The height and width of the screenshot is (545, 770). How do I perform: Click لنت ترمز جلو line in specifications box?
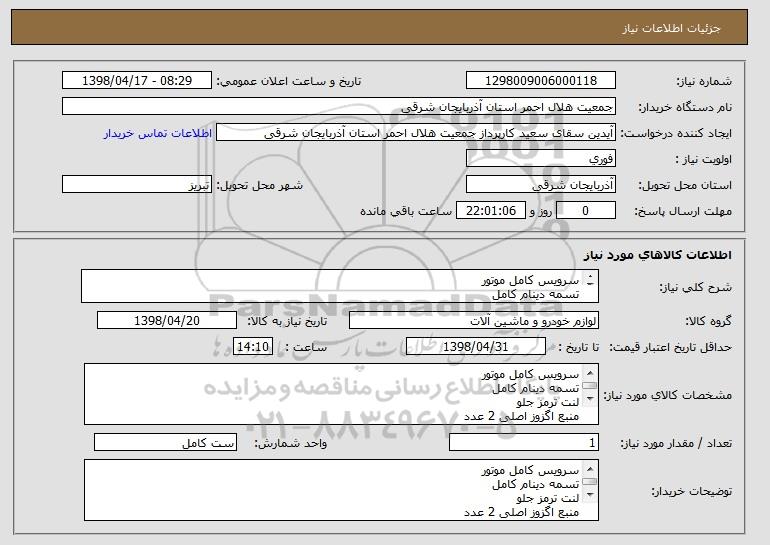[548, 402]
